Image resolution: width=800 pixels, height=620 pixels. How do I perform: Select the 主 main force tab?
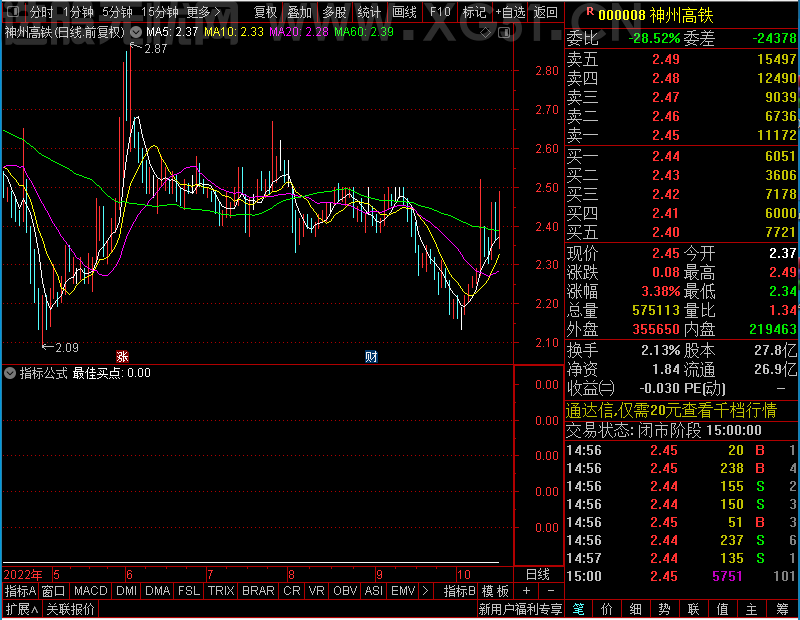coord(752,609)
